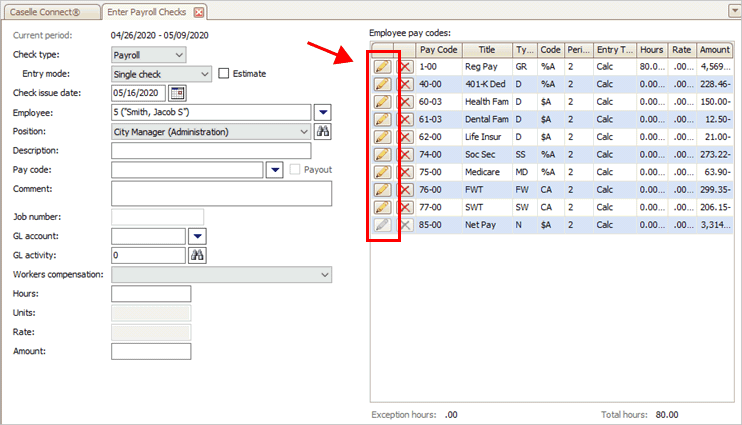
Task: Edit the Life Insur pay code row
Action: coord(382,137)
